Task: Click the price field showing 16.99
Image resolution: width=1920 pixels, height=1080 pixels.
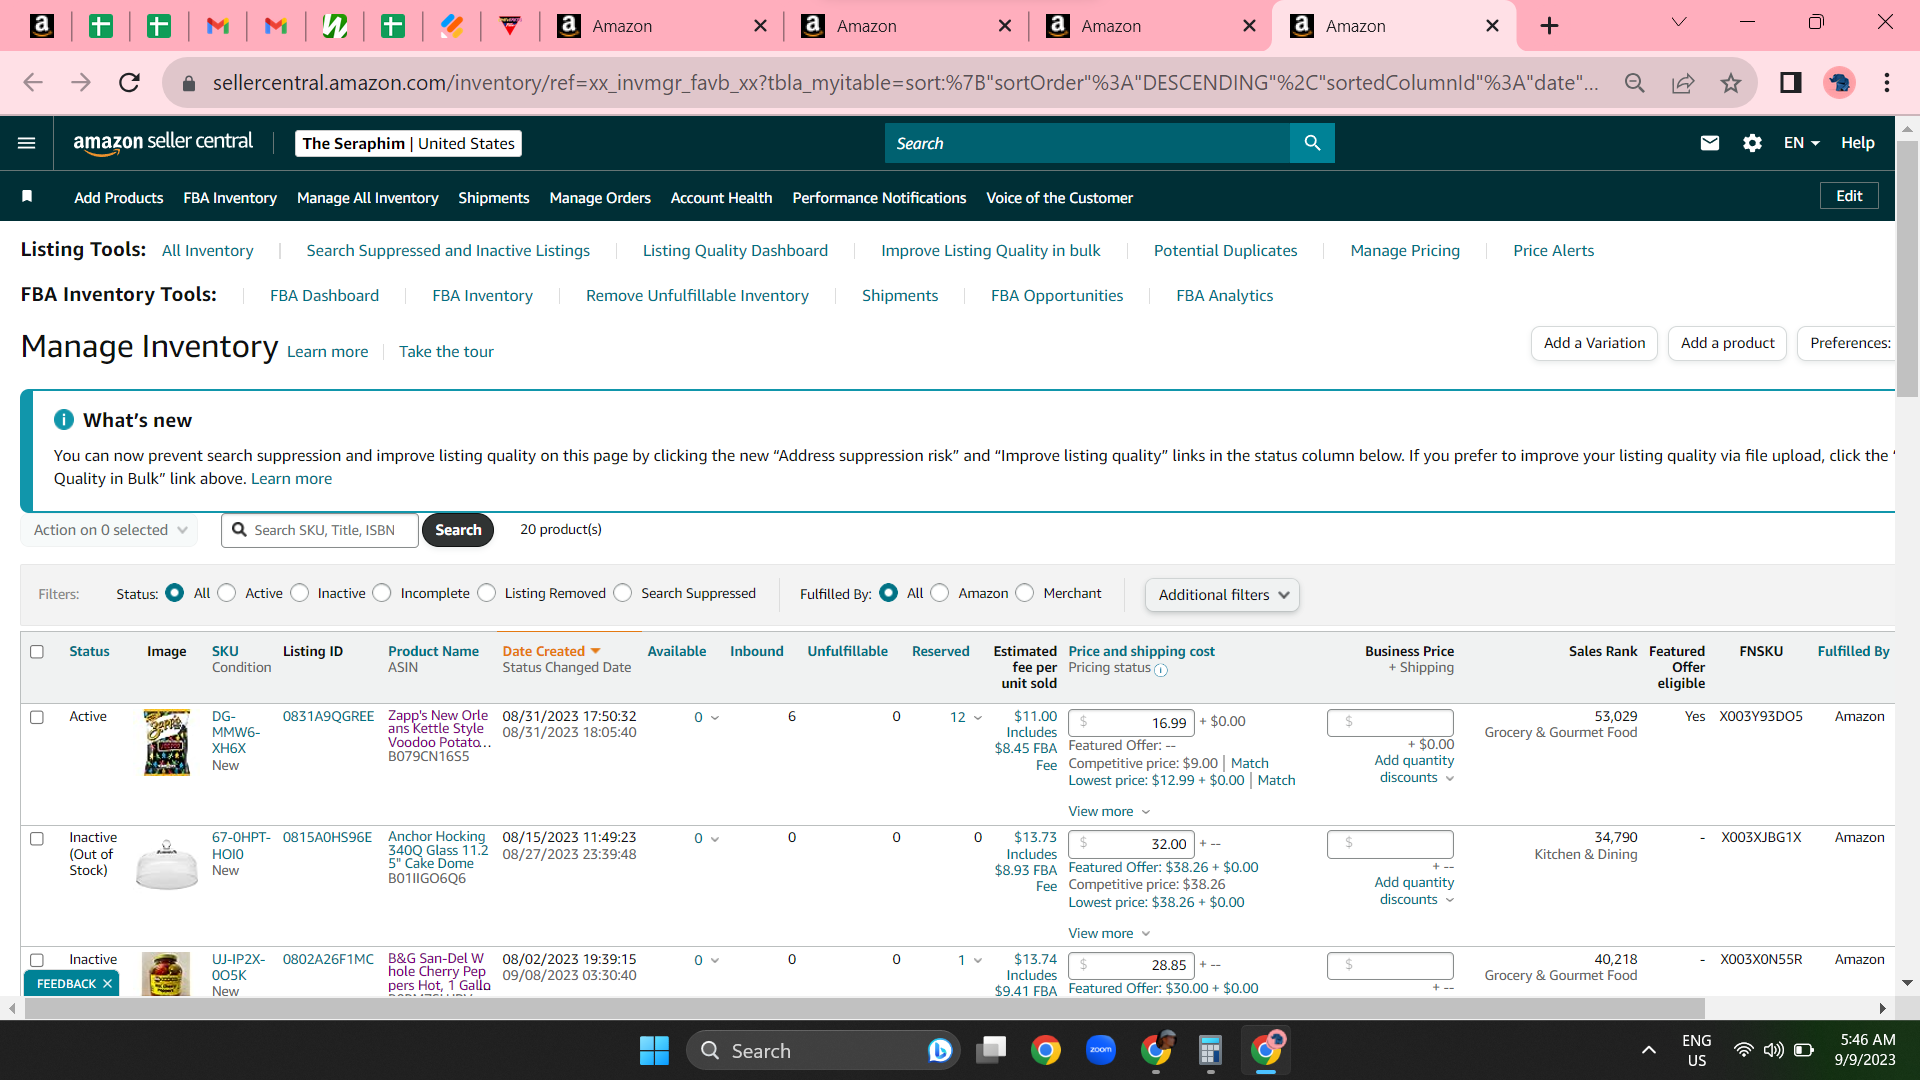Action: tap(1131, 722)
